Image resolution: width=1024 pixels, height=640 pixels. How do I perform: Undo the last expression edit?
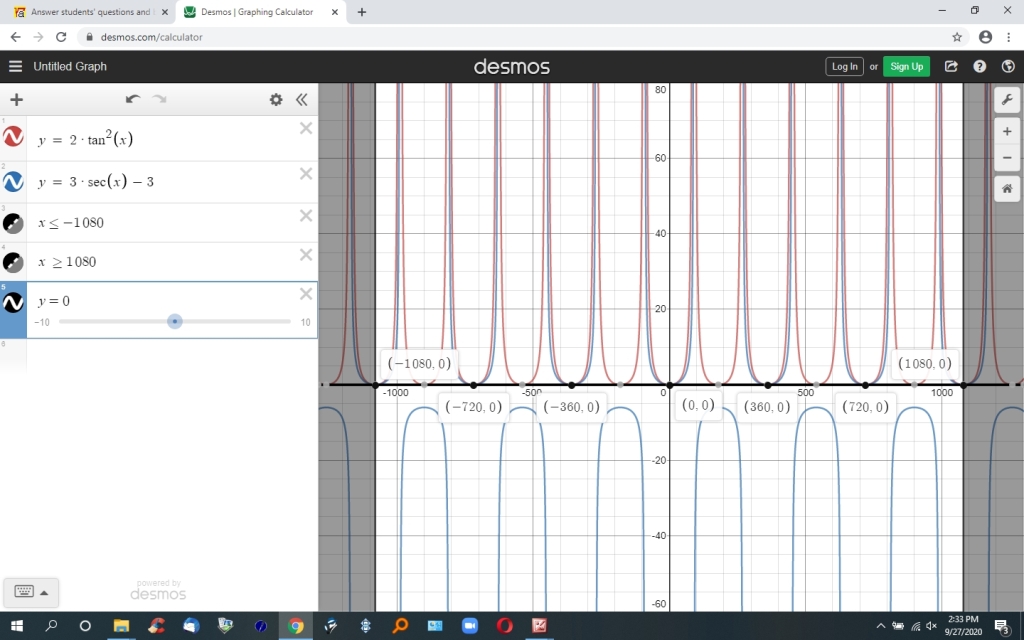pyautogui.click(x=133, y=99)
